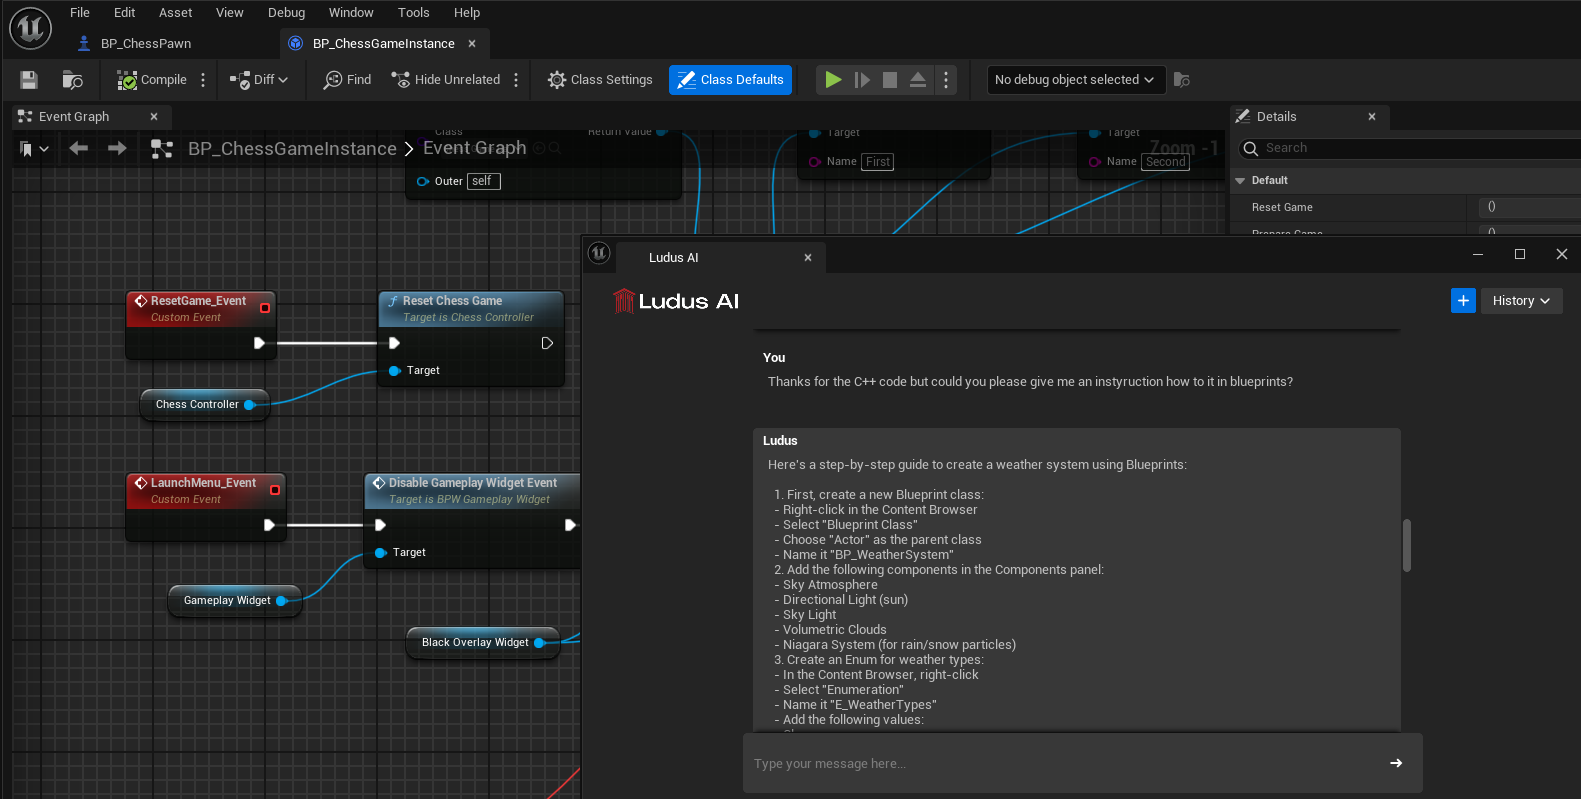1581x799 pixels.
Task: Click ResetGame_Event delegate output pin
Action: point(265,308)
